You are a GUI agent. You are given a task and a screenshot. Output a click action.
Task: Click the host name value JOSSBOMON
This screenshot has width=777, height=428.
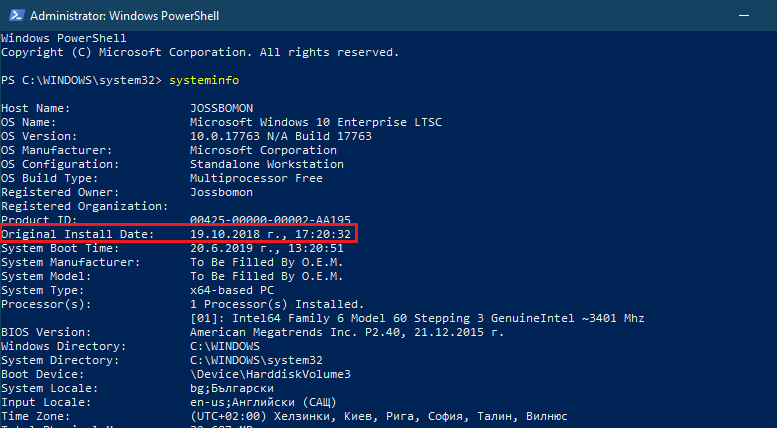pos(222,108)
